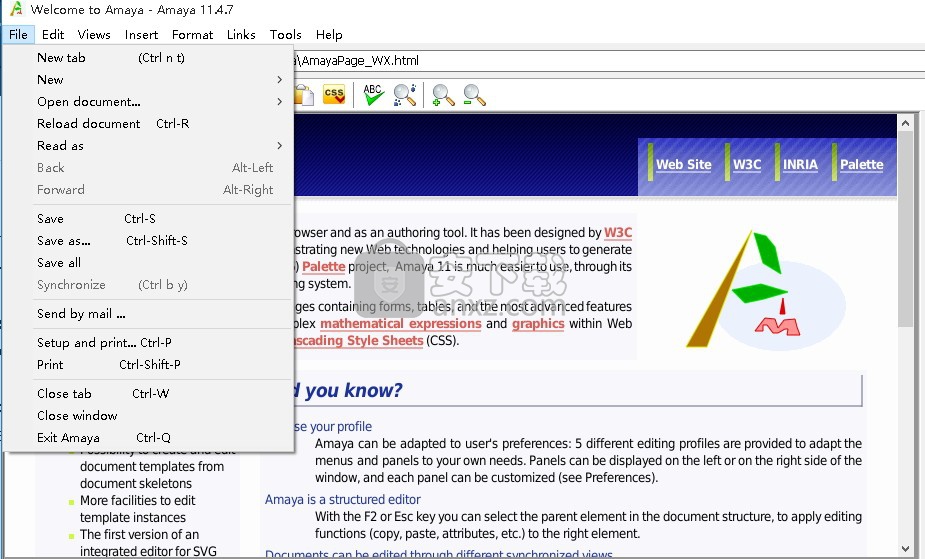This screenshot has width=925, height=559.
Task: Click the address bar with AmayaPage_WX.html
Action: (608, 61)
